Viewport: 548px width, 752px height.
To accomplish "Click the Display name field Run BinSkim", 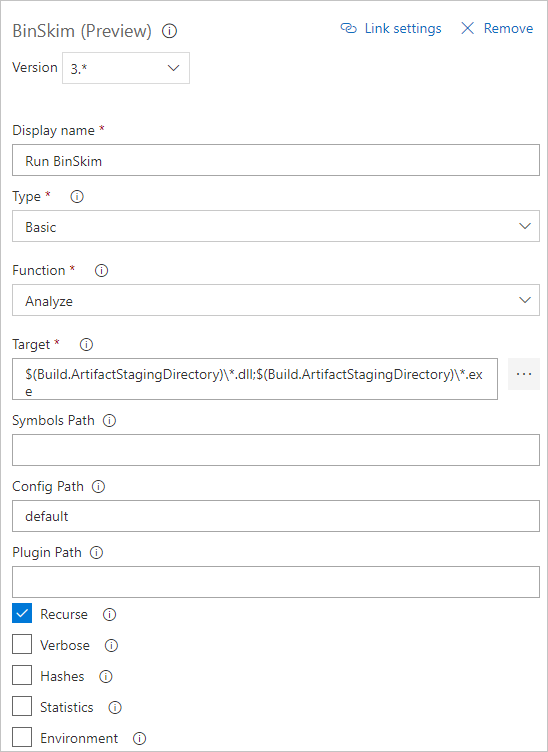I will coord(276,160).
